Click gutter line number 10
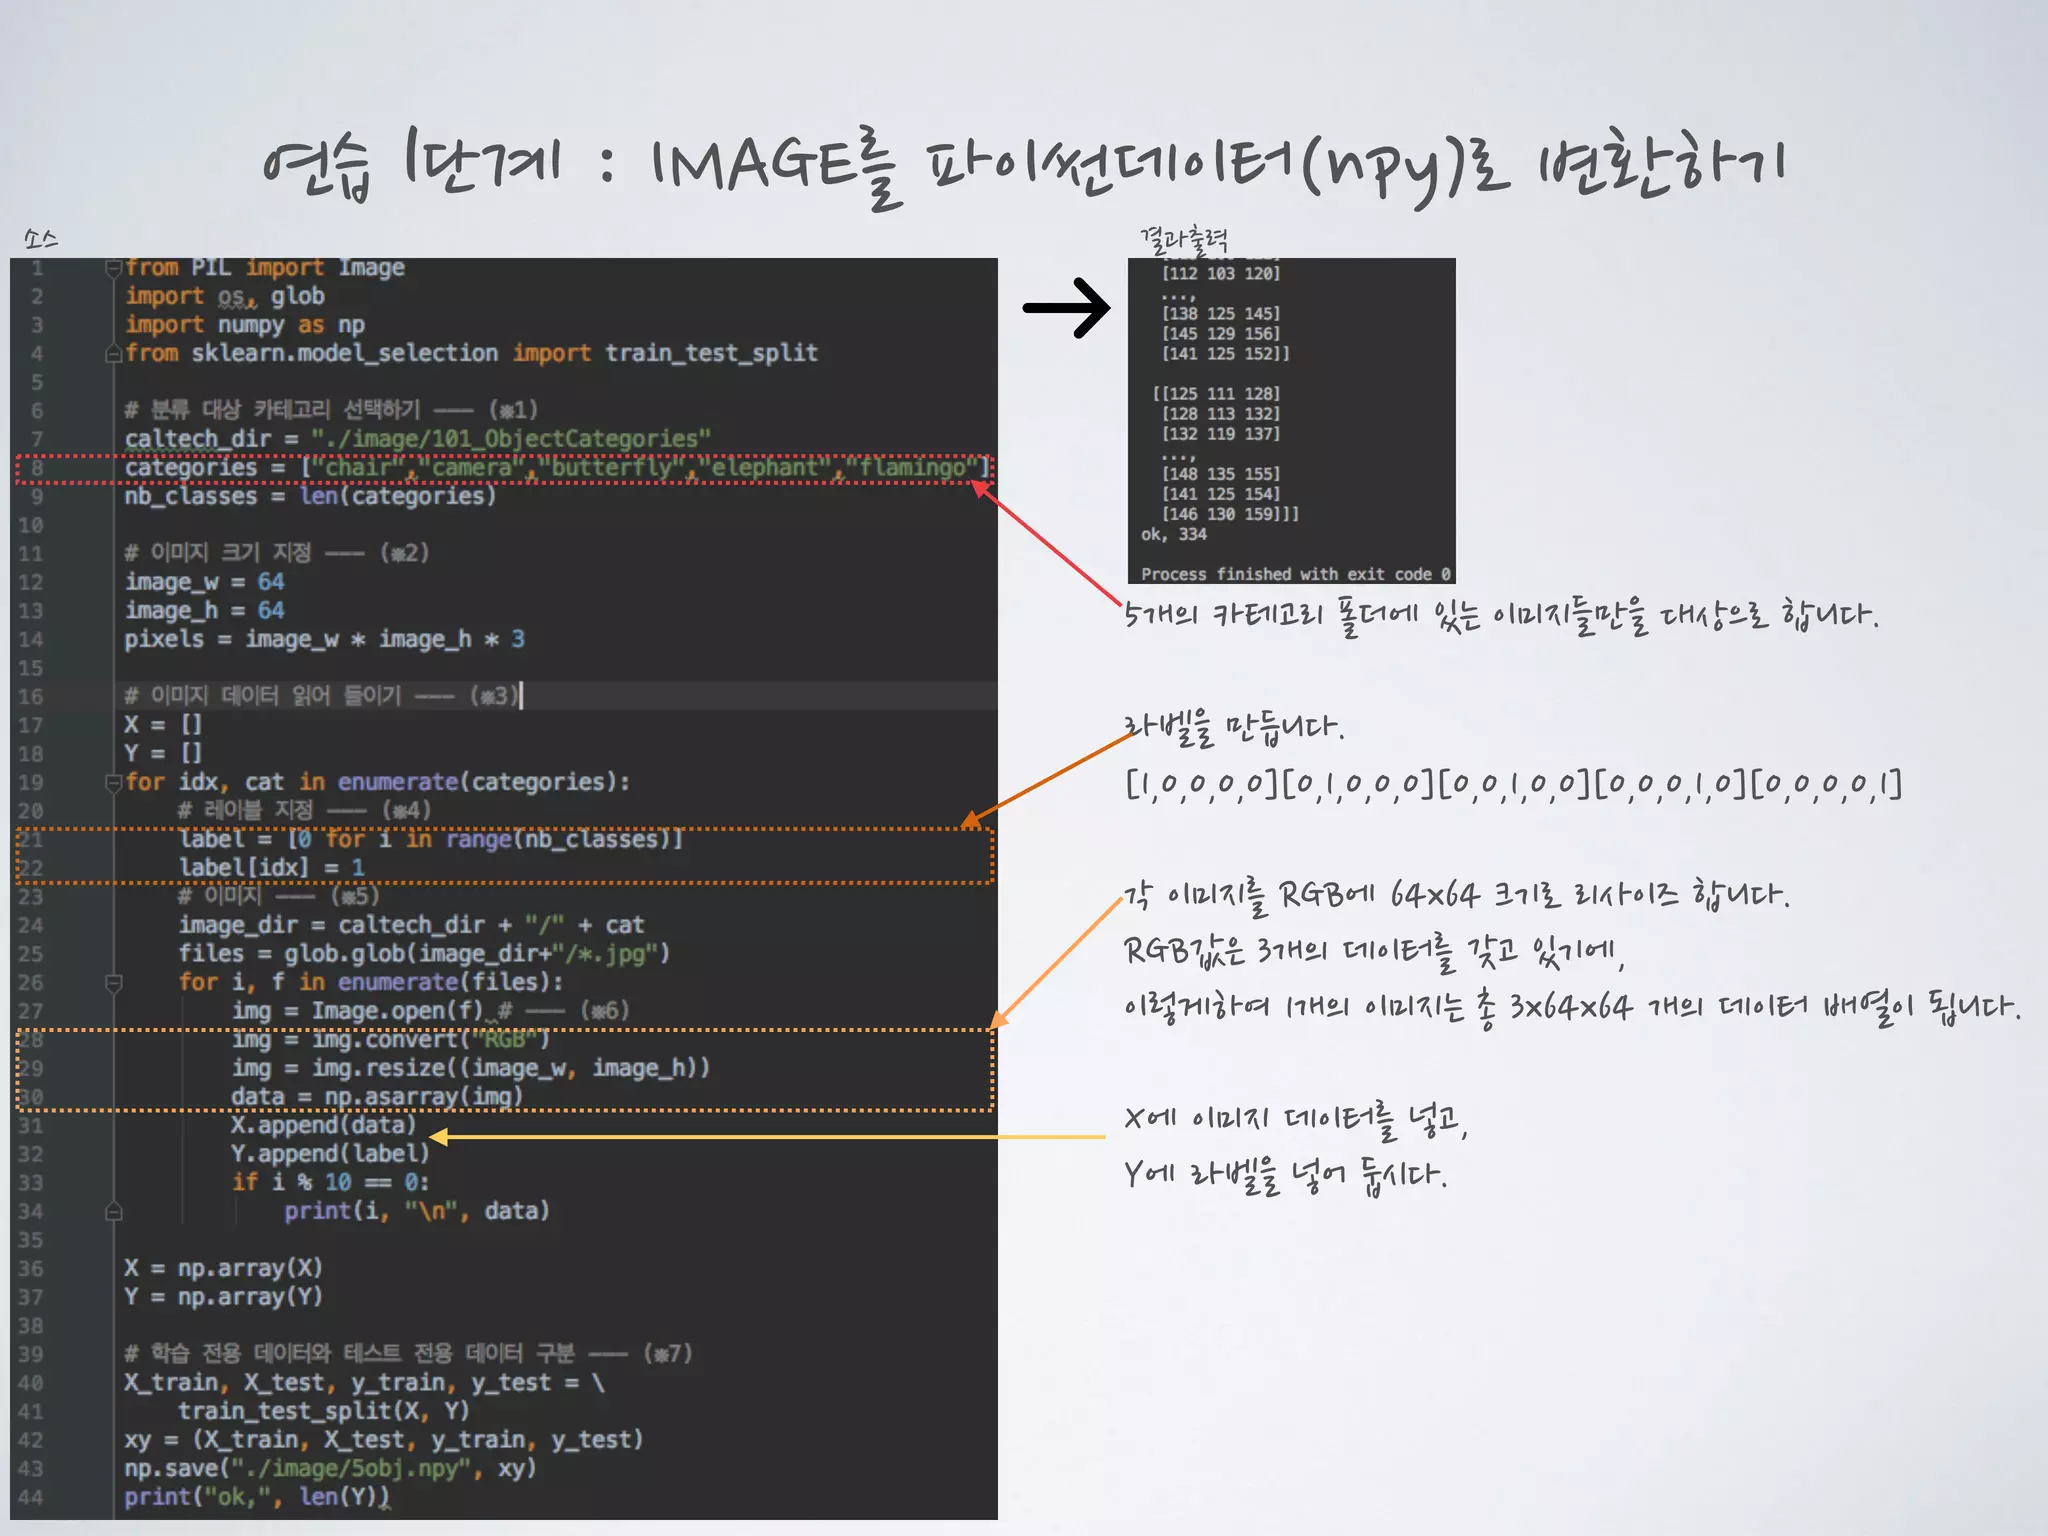2048x1536 pixels. [x=31, y=526]
